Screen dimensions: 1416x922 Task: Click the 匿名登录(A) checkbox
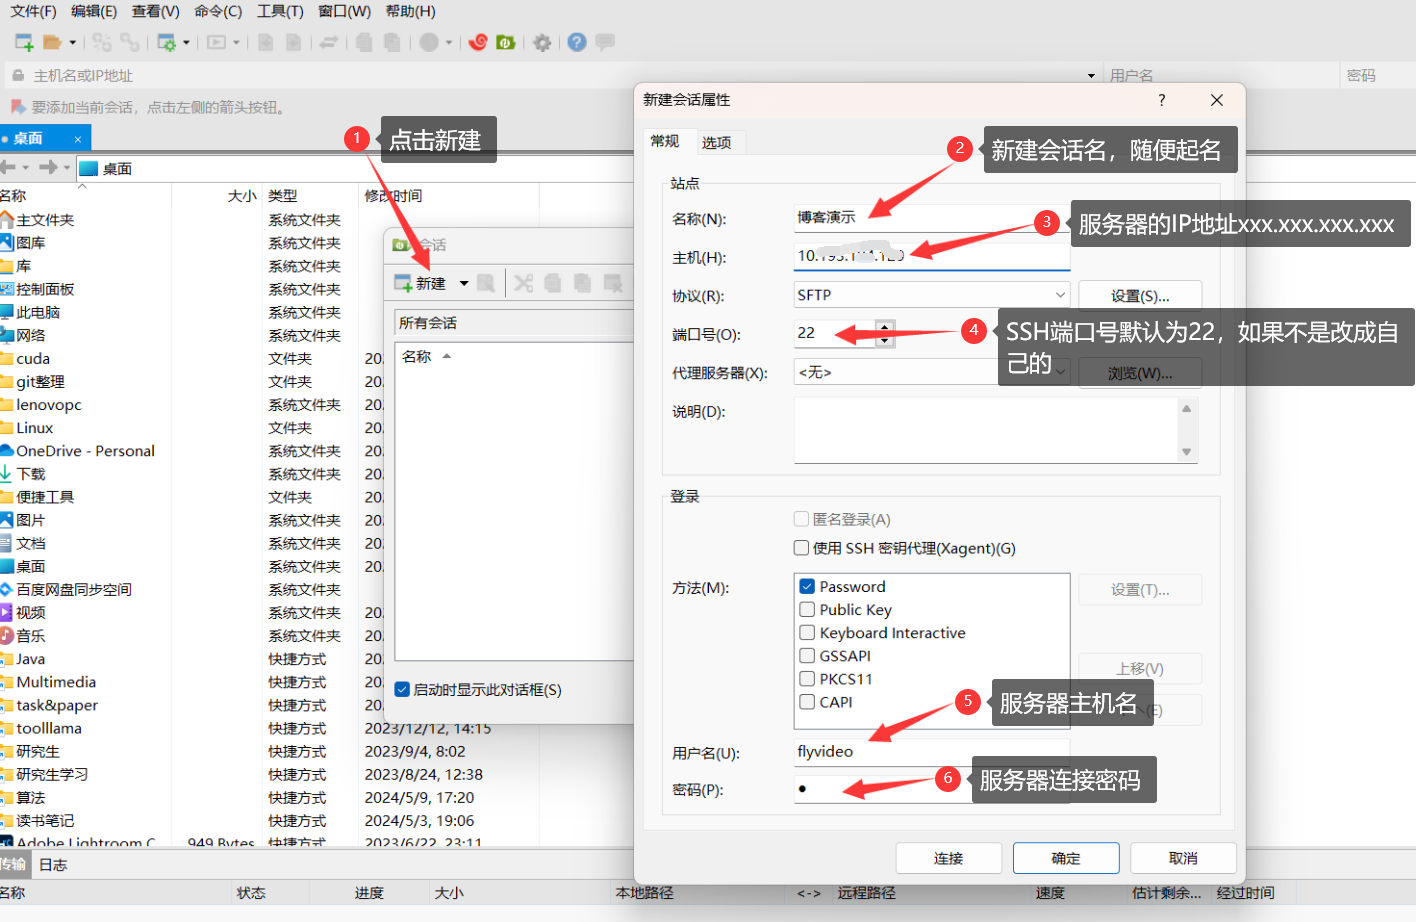[801, 519]
